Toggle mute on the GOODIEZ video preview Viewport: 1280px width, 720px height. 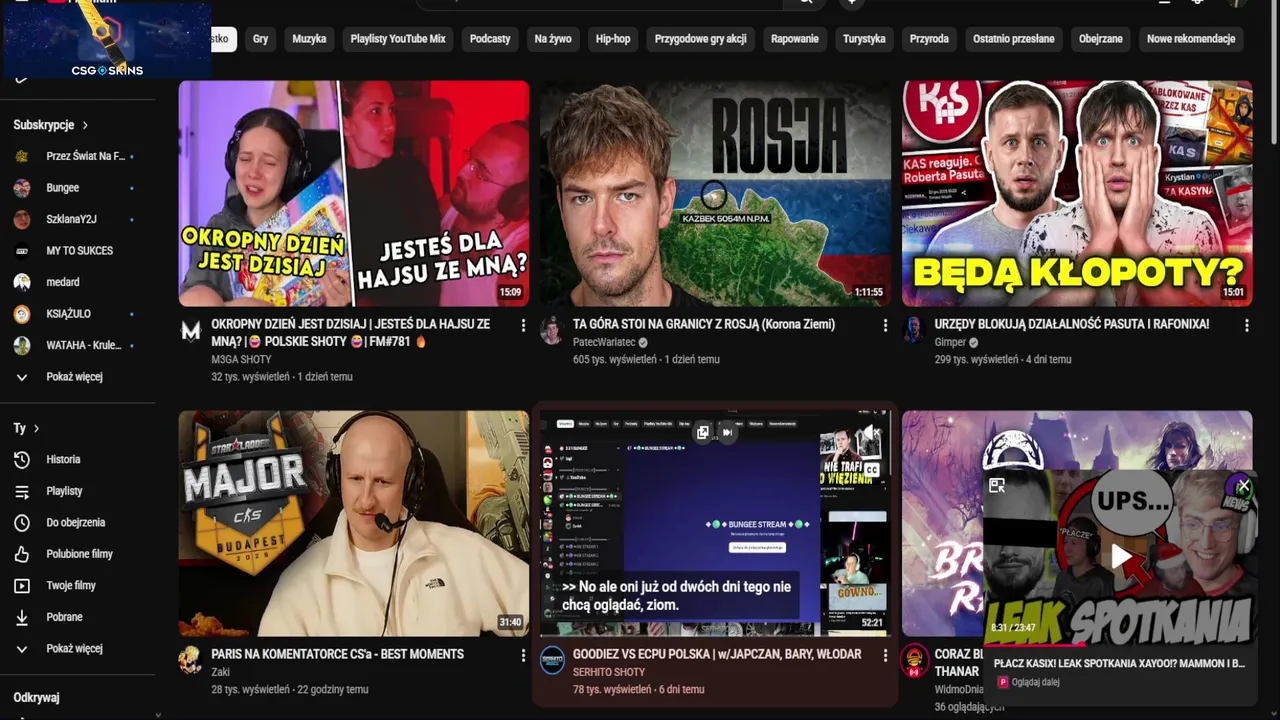point(871,432)
